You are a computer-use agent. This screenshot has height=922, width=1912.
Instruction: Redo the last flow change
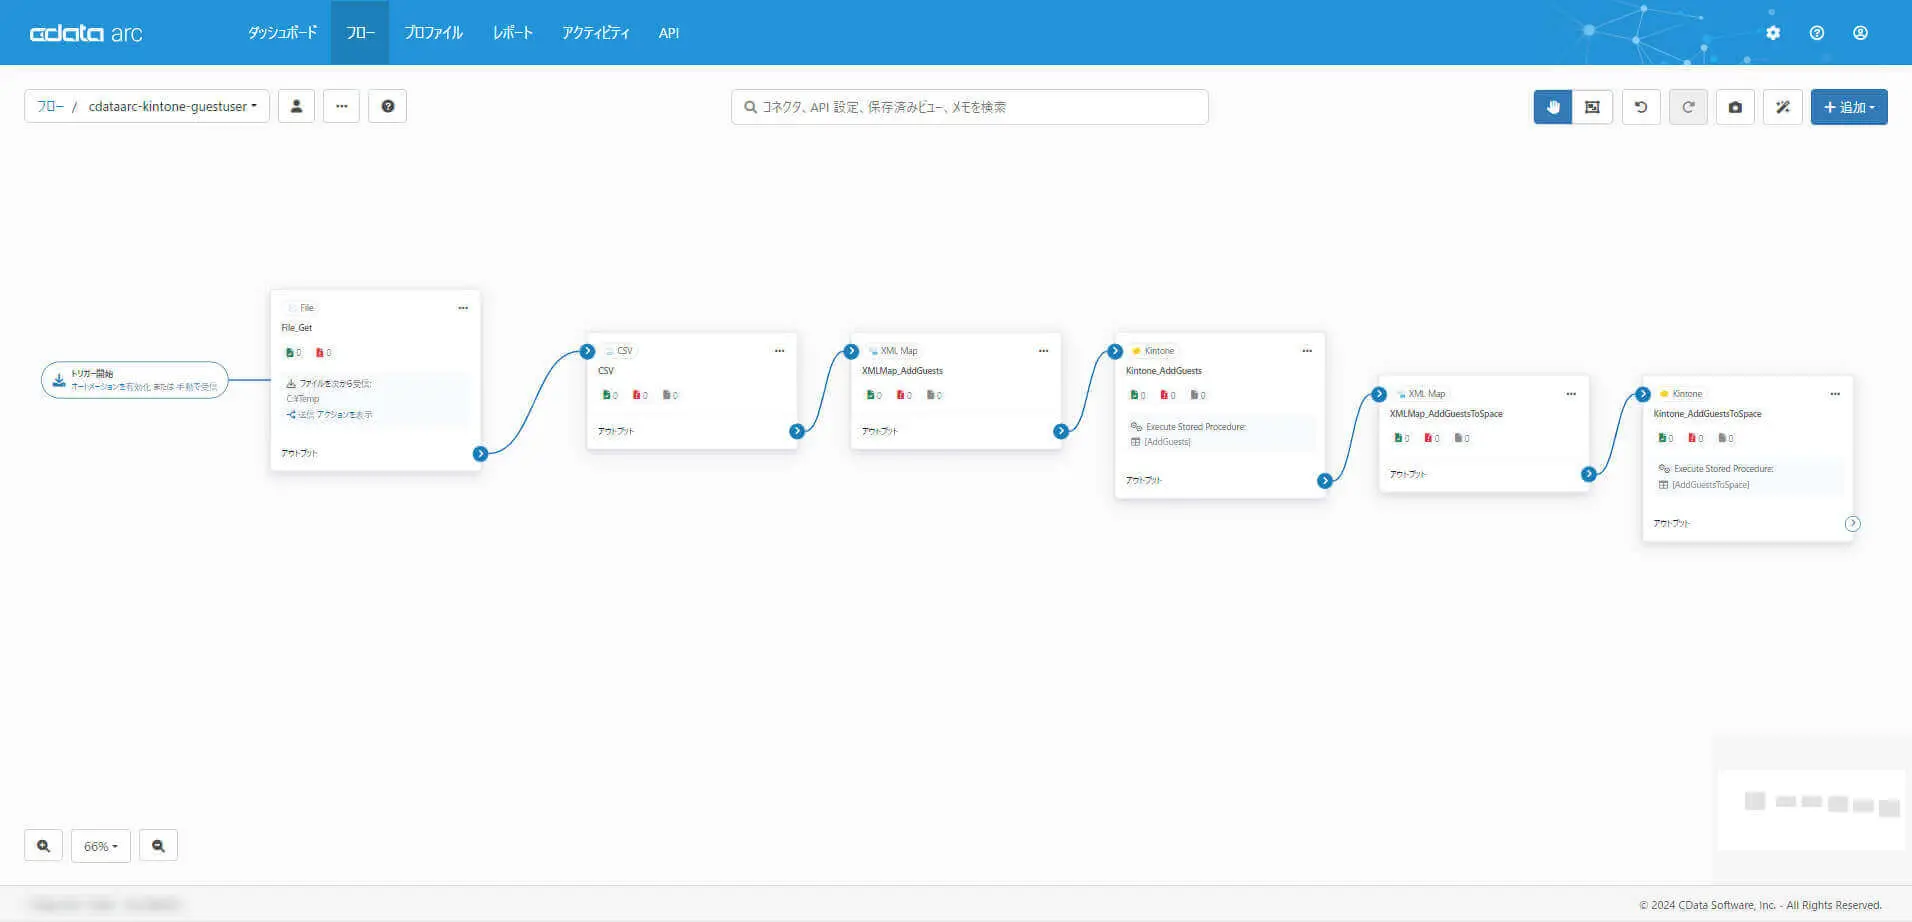[1688, 107]
